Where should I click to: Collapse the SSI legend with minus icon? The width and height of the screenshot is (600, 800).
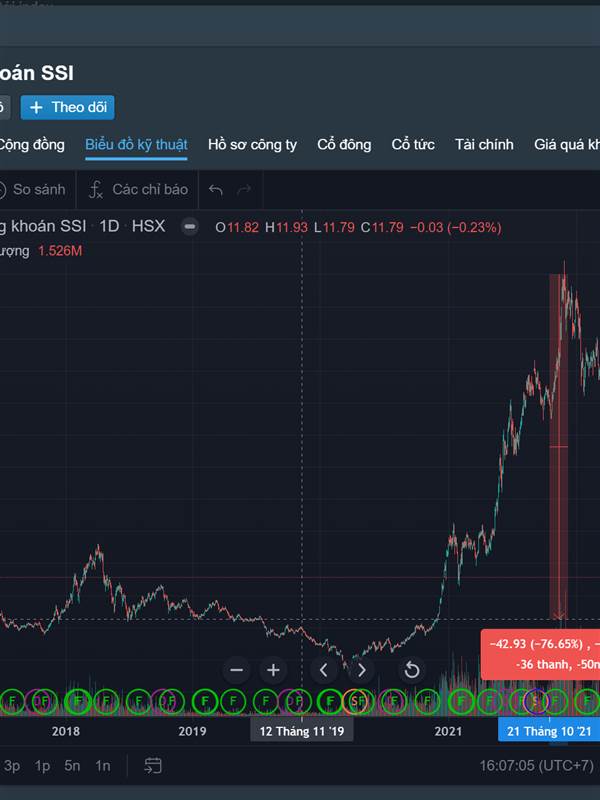pyautogui.click(x=190, y=227)
